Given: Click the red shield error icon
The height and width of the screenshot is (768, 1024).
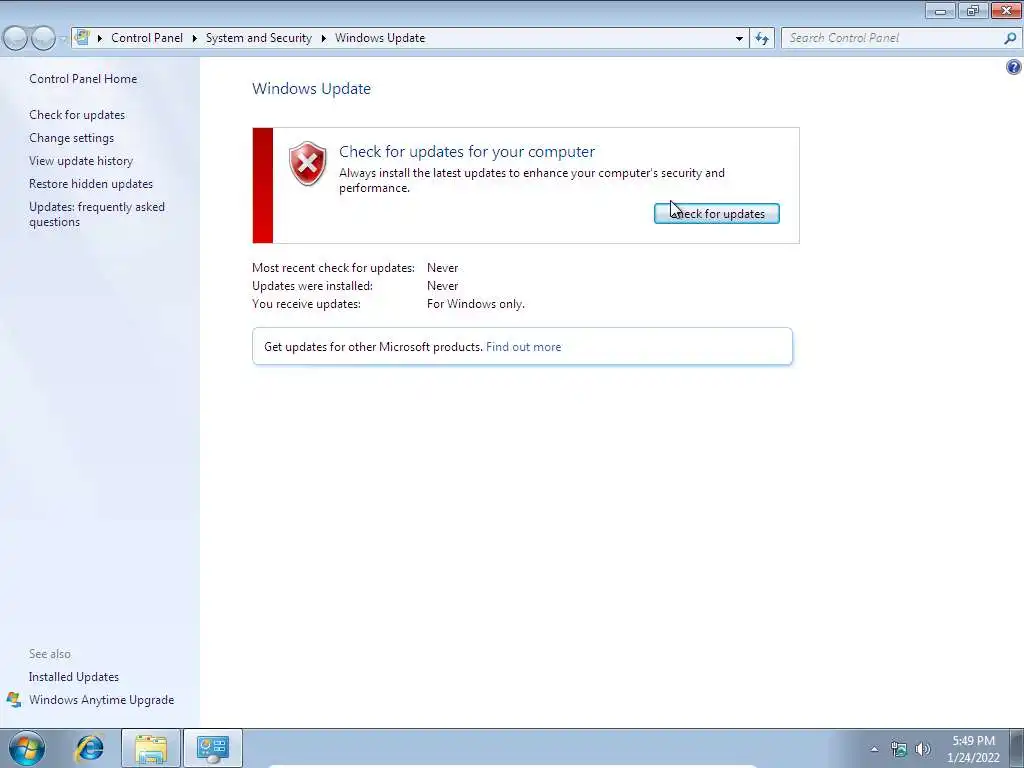Looking at the screenshot, I should tap(308, 163).
